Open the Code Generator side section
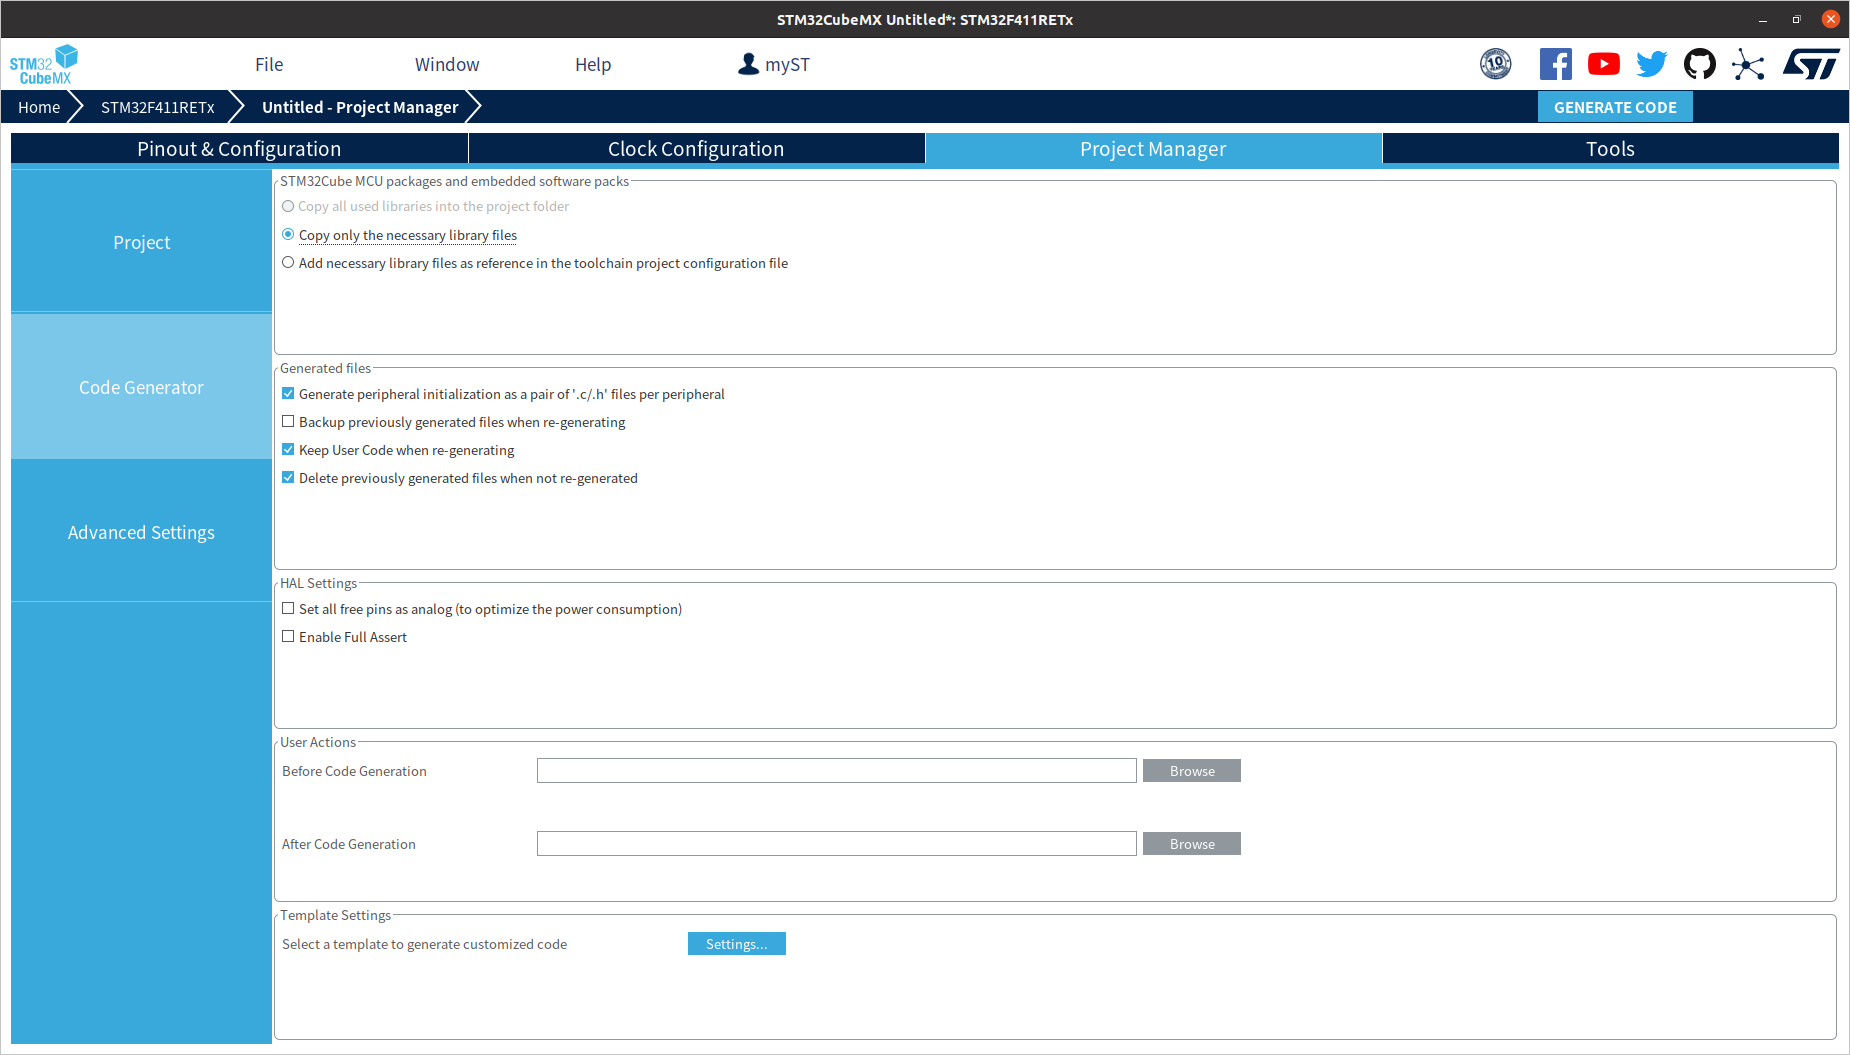1850x1055 pixels. (141, 387)
